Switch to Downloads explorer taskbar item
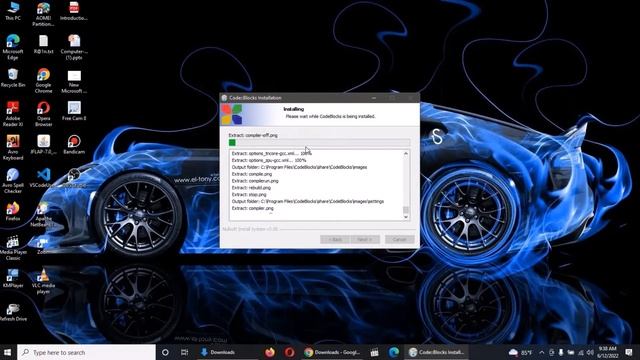 (x=227, y=352)
